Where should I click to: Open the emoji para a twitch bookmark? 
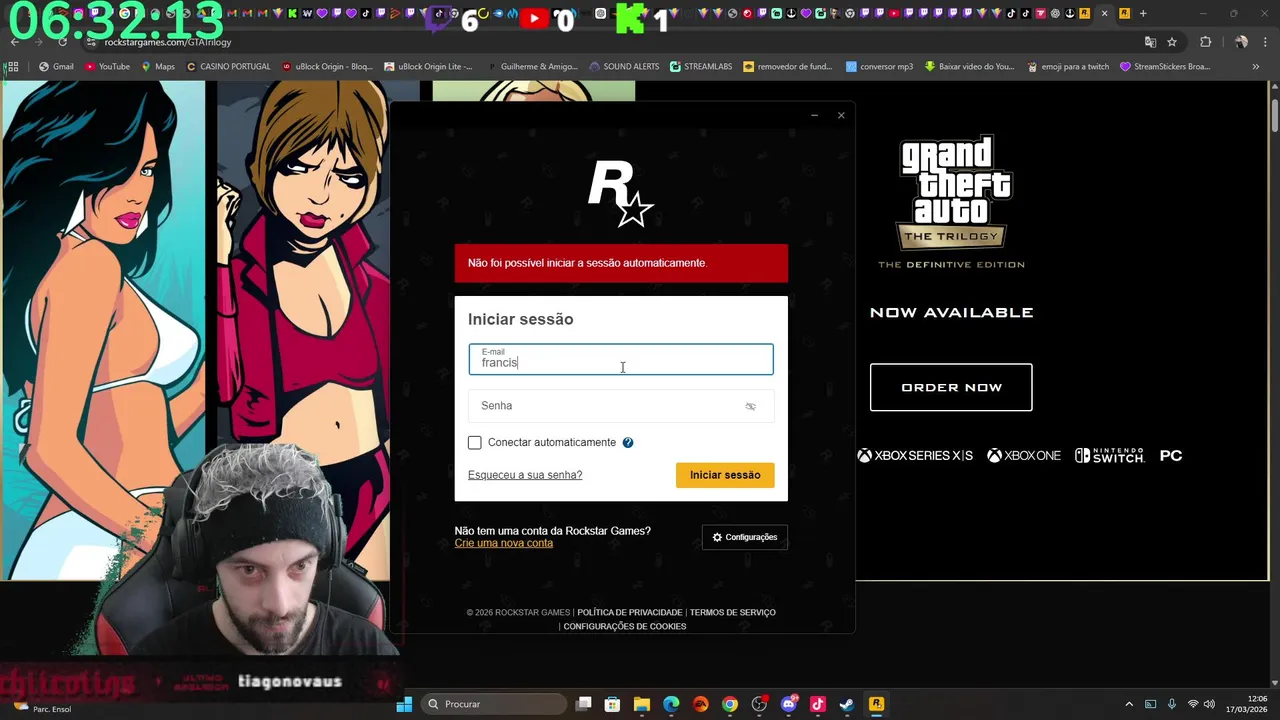click(1067, 67)
